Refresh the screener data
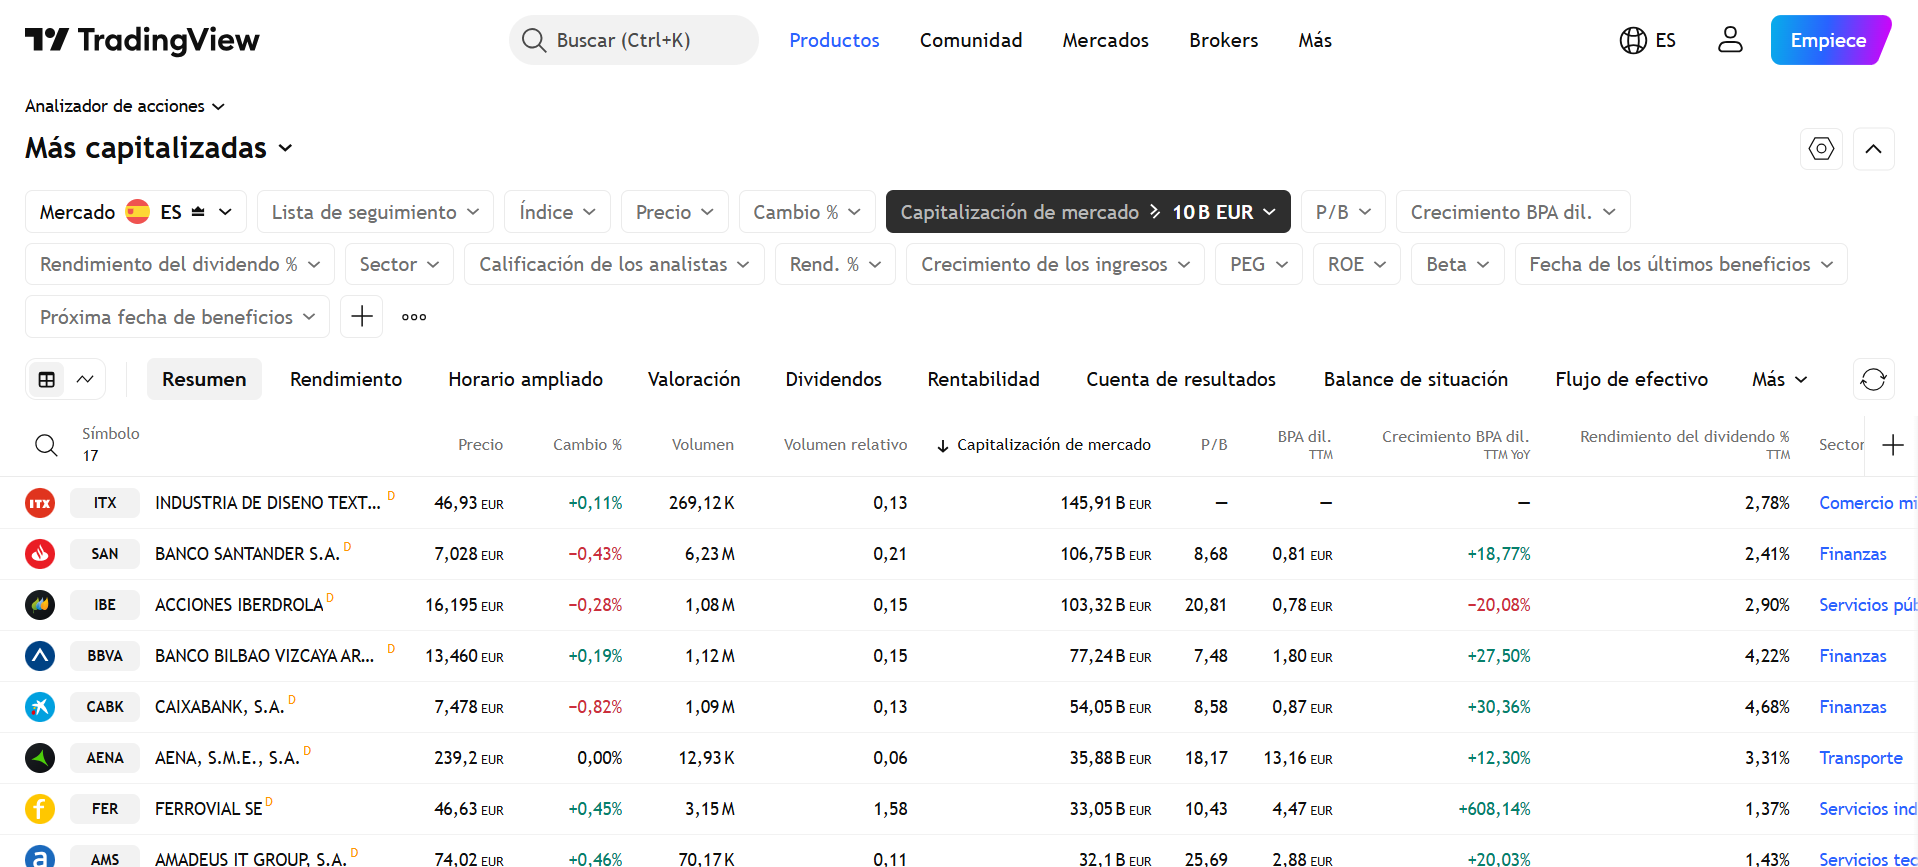The width and height of the screenshot is (1918, 867). 1873,379
